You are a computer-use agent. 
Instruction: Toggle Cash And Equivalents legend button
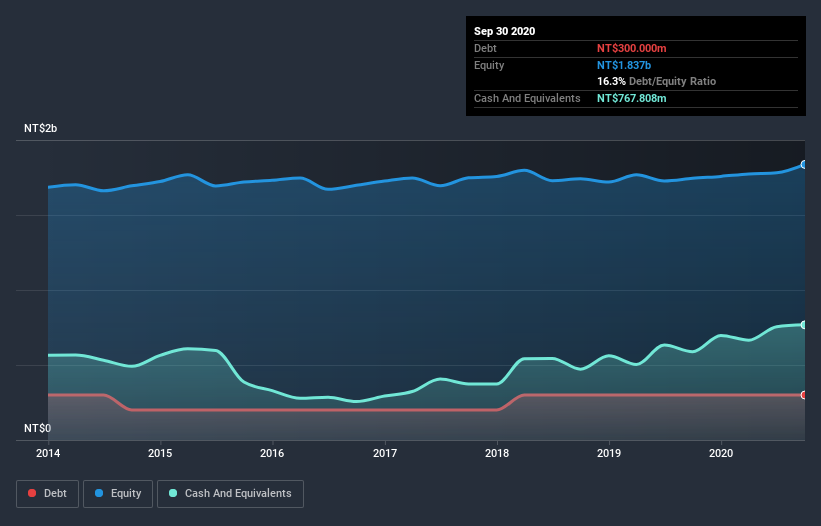pyautogui.click(x=230, y=494)
